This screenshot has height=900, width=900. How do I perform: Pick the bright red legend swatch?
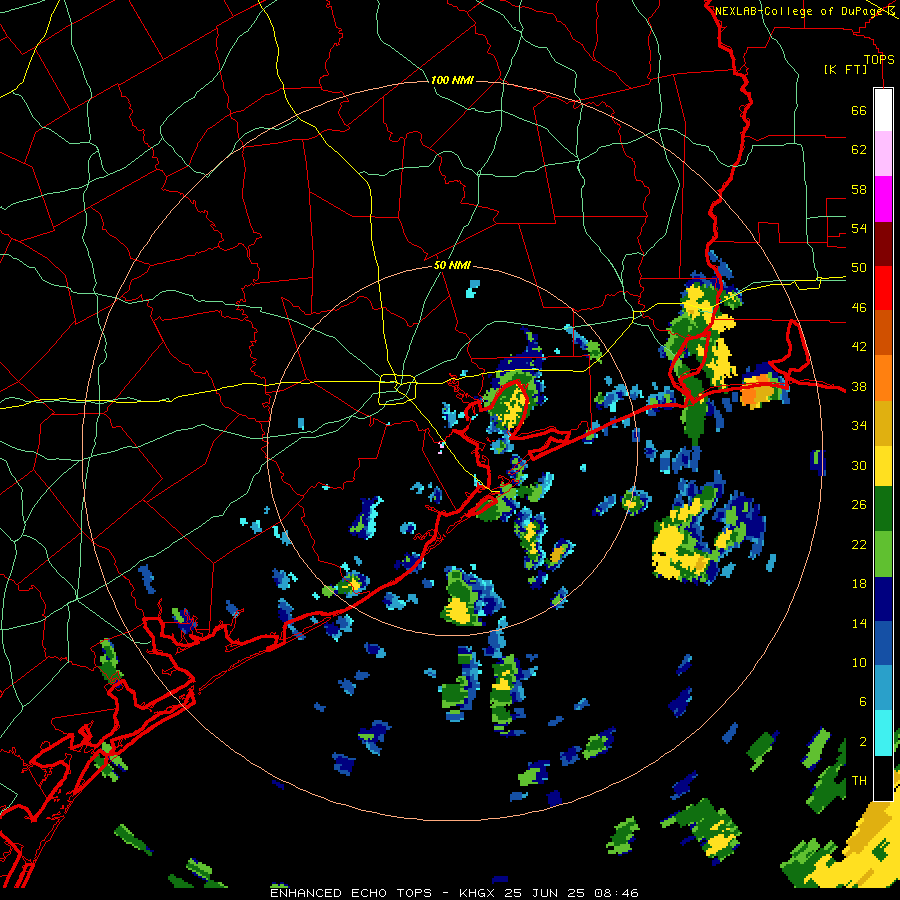click(883, 288)
